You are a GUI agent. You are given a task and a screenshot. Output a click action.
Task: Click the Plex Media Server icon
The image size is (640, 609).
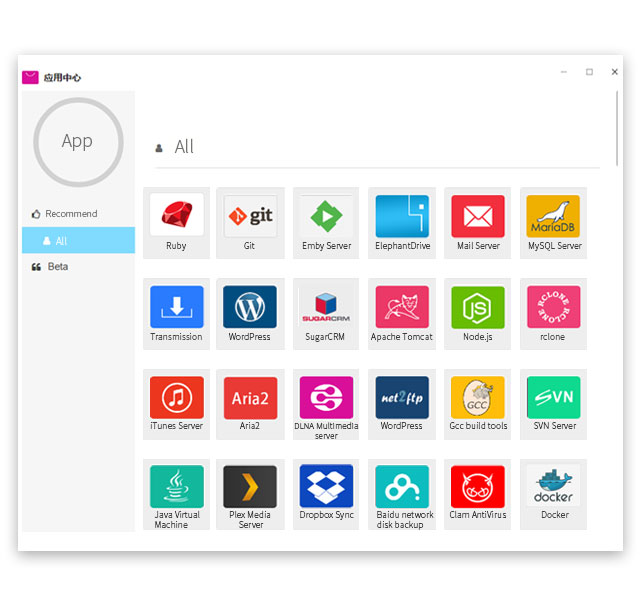[x=250, y=487]
